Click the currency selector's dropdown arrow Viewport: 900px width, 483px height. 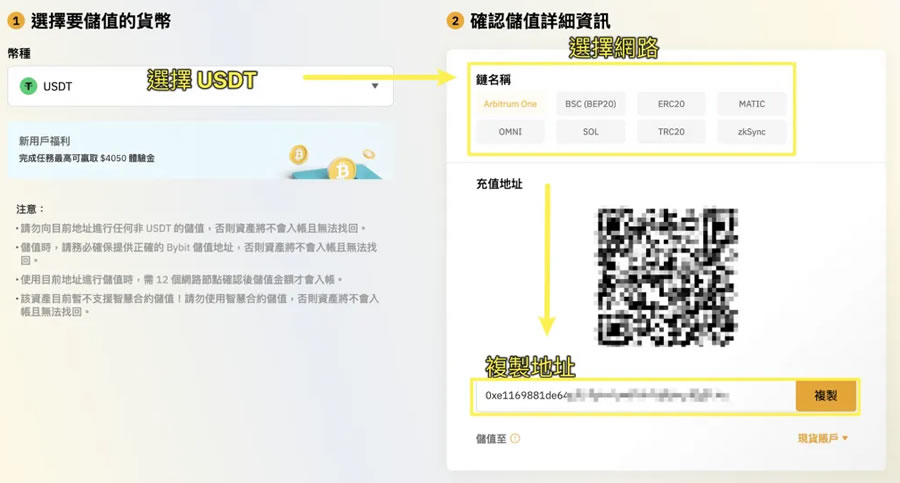click(x=375, y=86)
